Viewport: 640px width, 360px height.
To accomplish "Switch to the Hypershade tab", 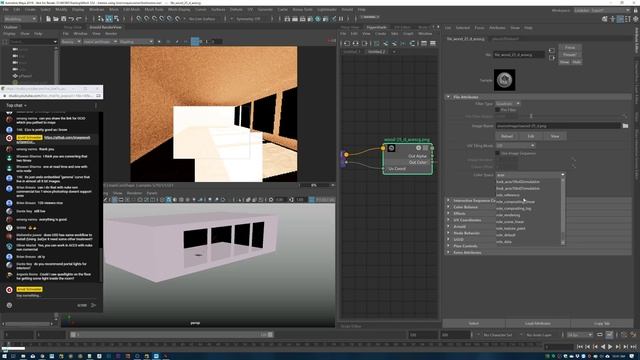I will 376,27.
